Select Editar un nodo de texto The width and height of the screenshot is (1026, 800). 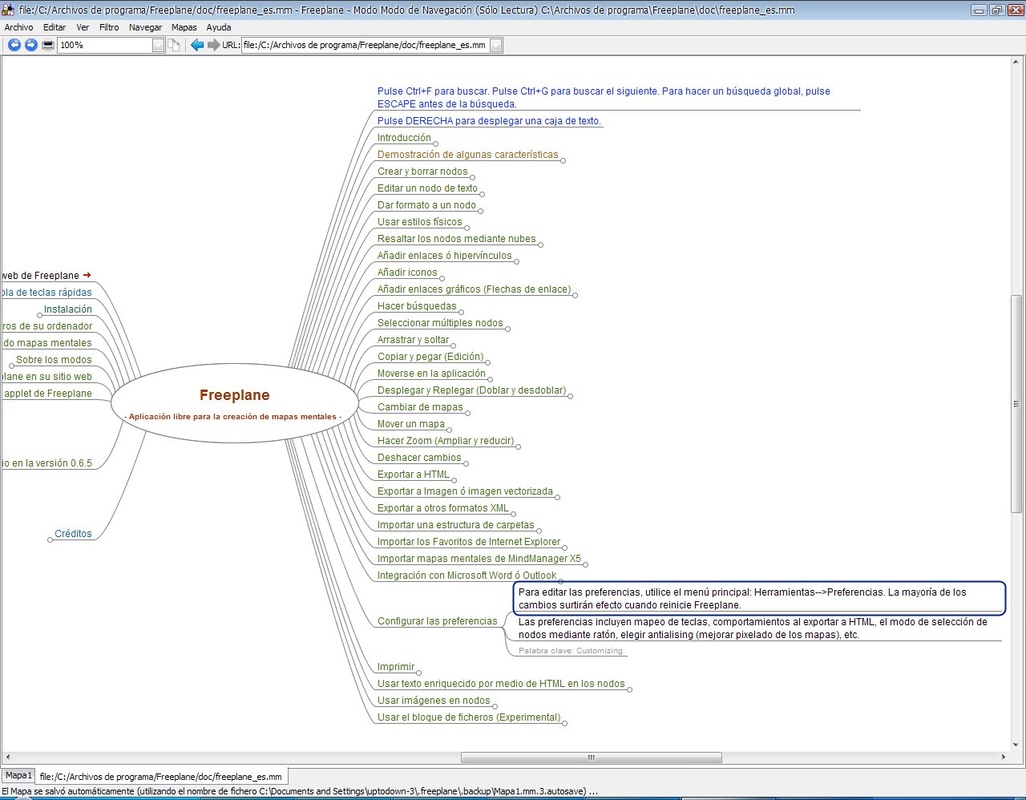pos(427,188)
